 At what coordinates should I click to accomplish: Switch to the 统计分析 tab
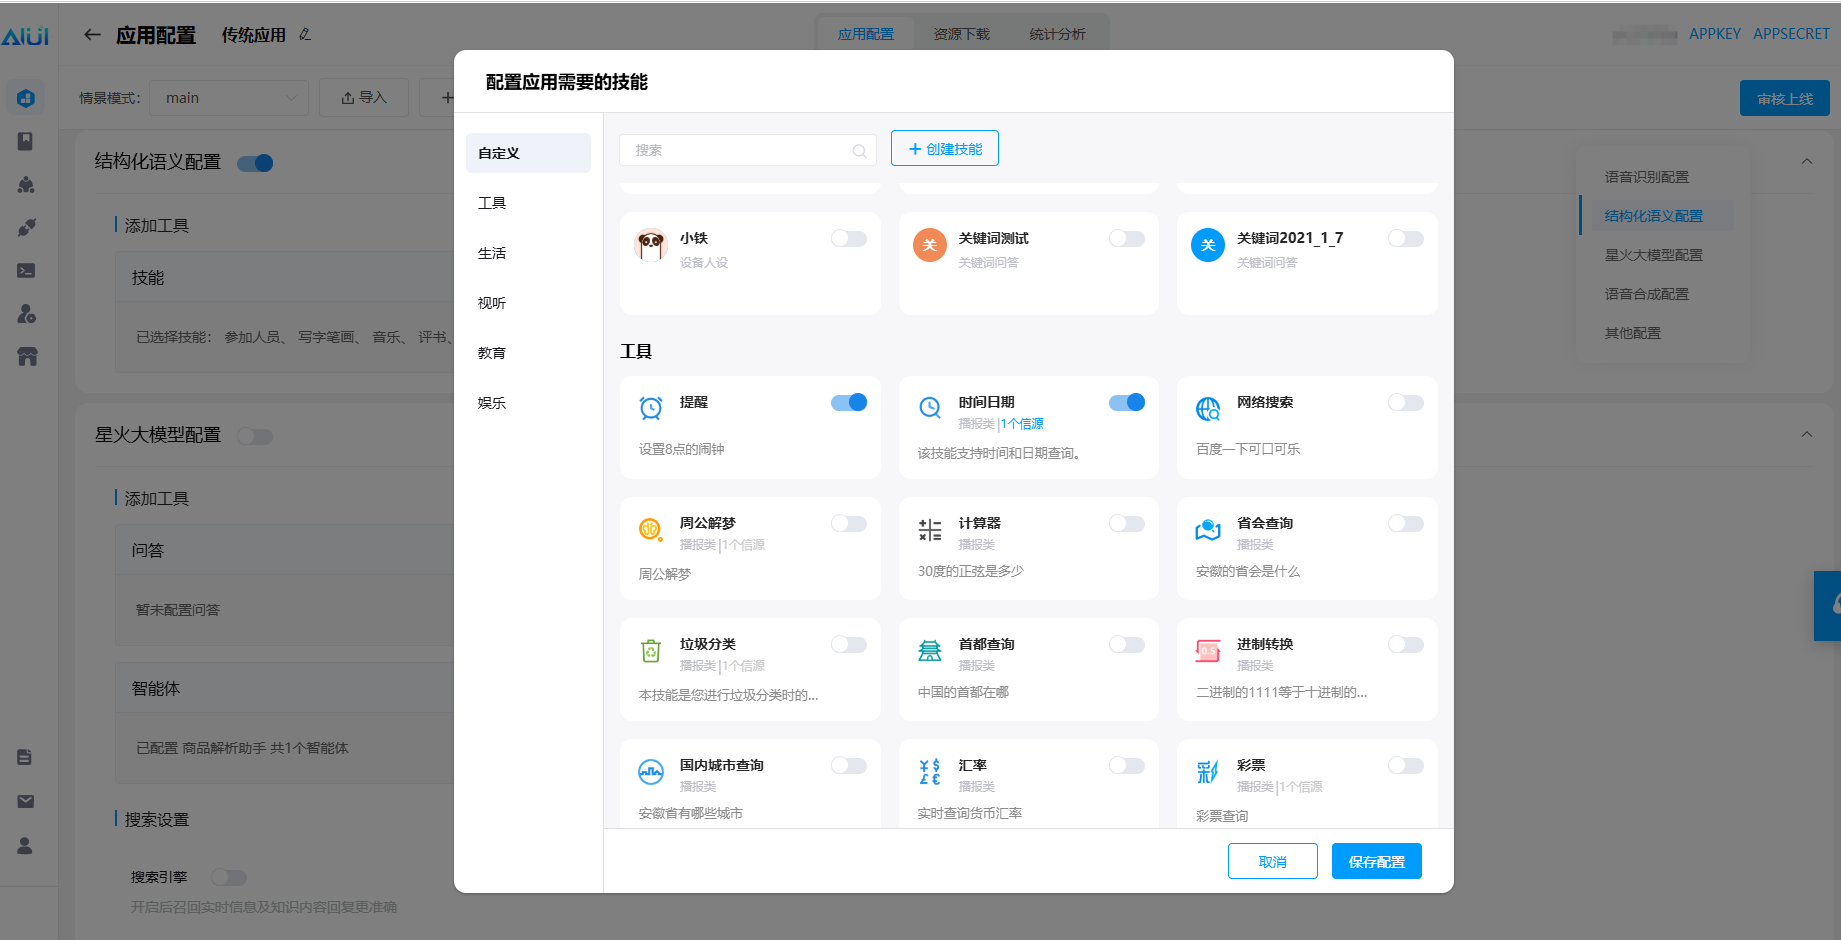click(x=1057, y=34)
